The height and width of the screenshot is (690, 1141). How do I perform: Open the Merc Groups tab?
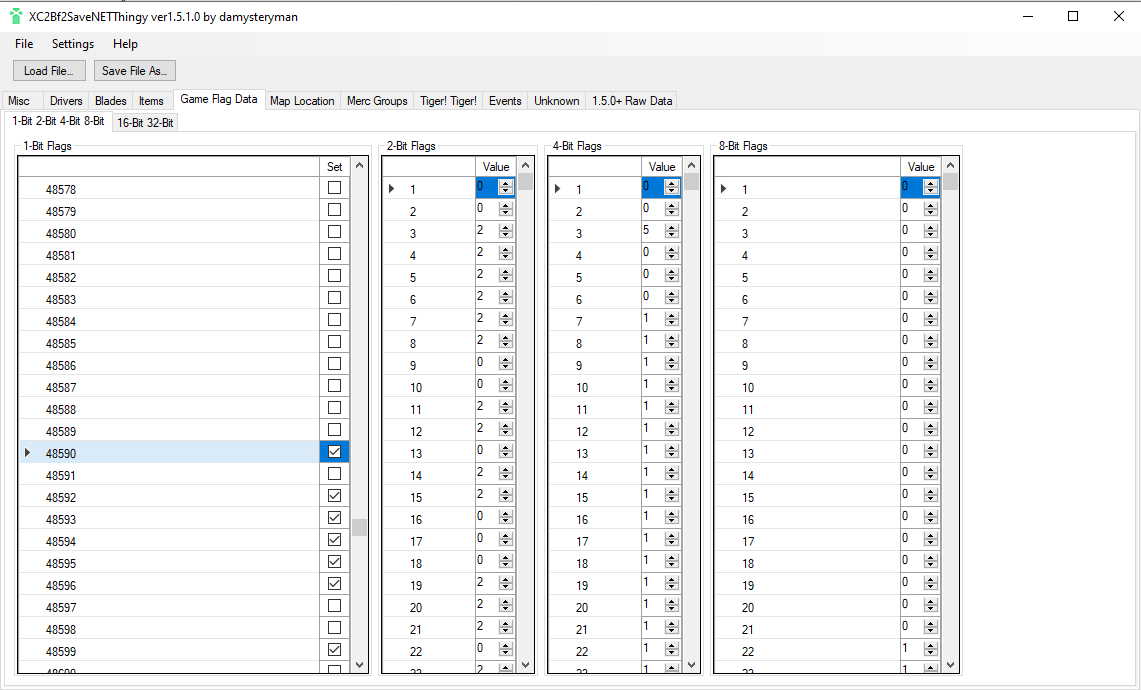(x=377, y=100)
